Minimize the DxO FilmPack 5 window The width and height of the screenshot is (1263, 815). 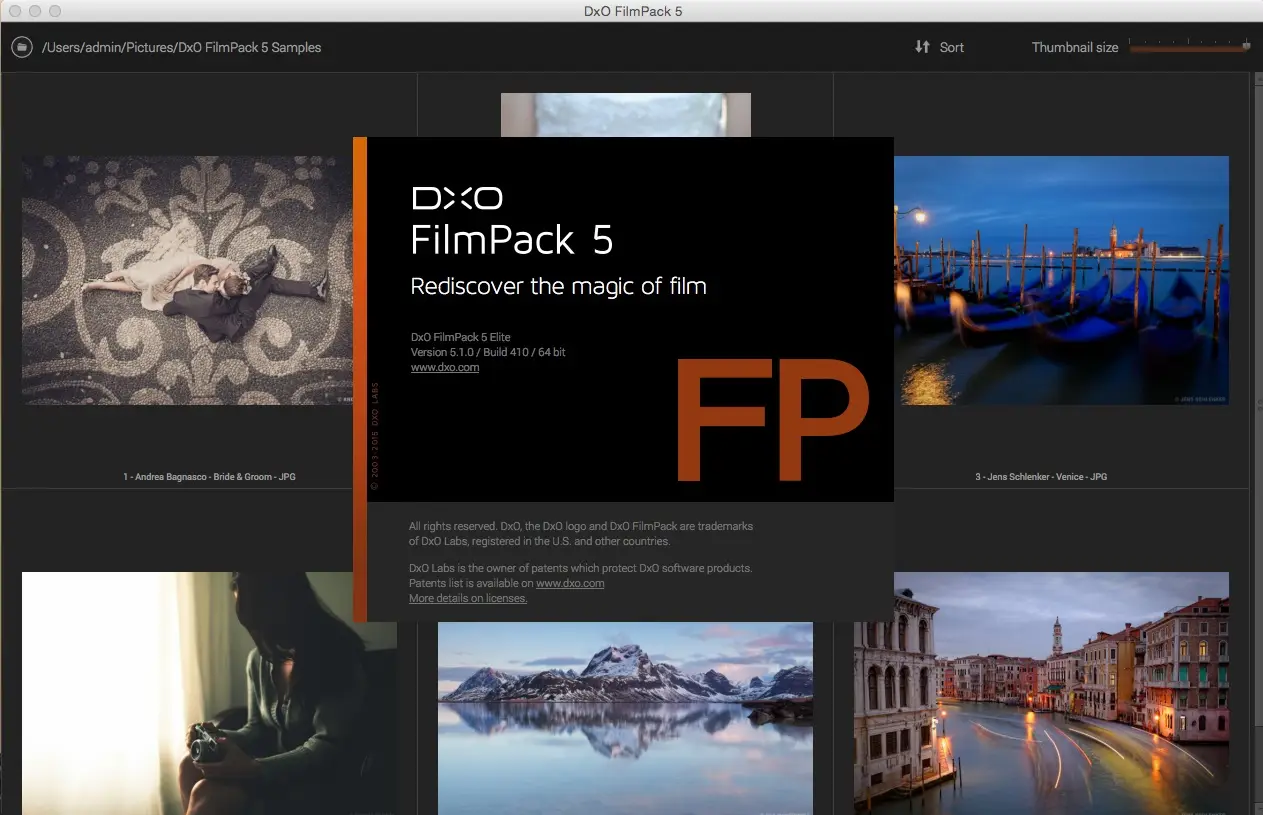tap(35, 11)
